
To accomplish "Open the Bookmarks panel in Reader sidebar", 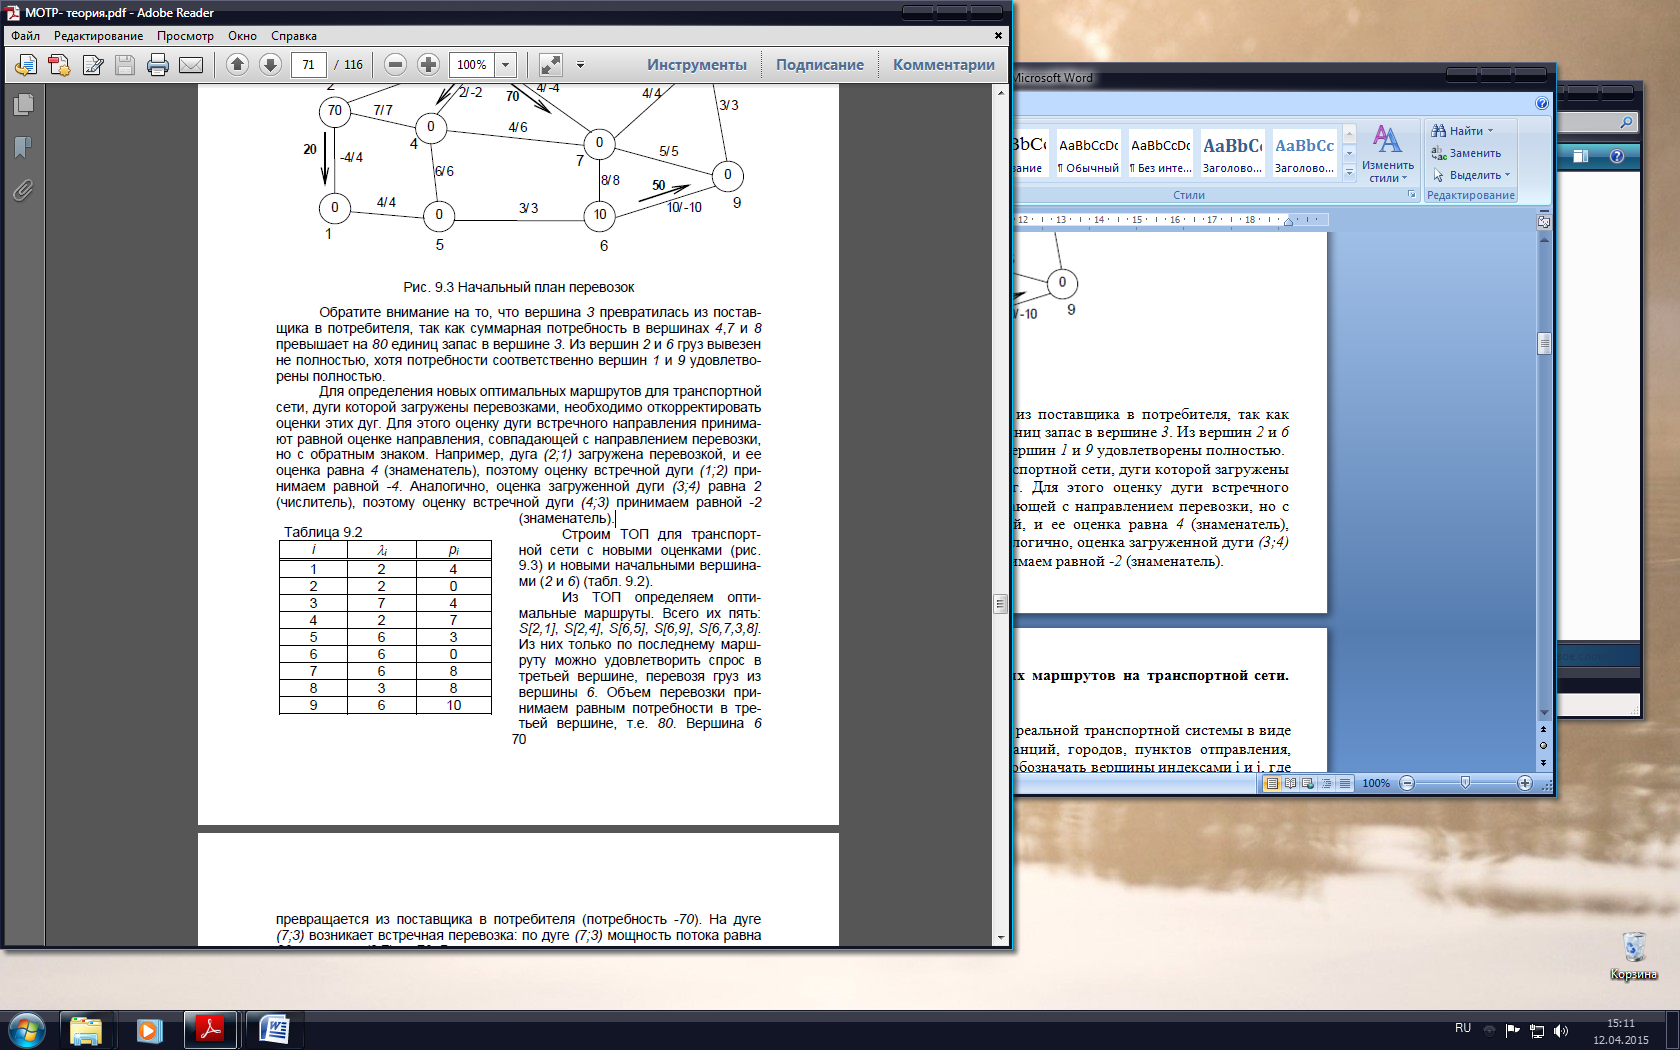I will (x=23, y=147).
